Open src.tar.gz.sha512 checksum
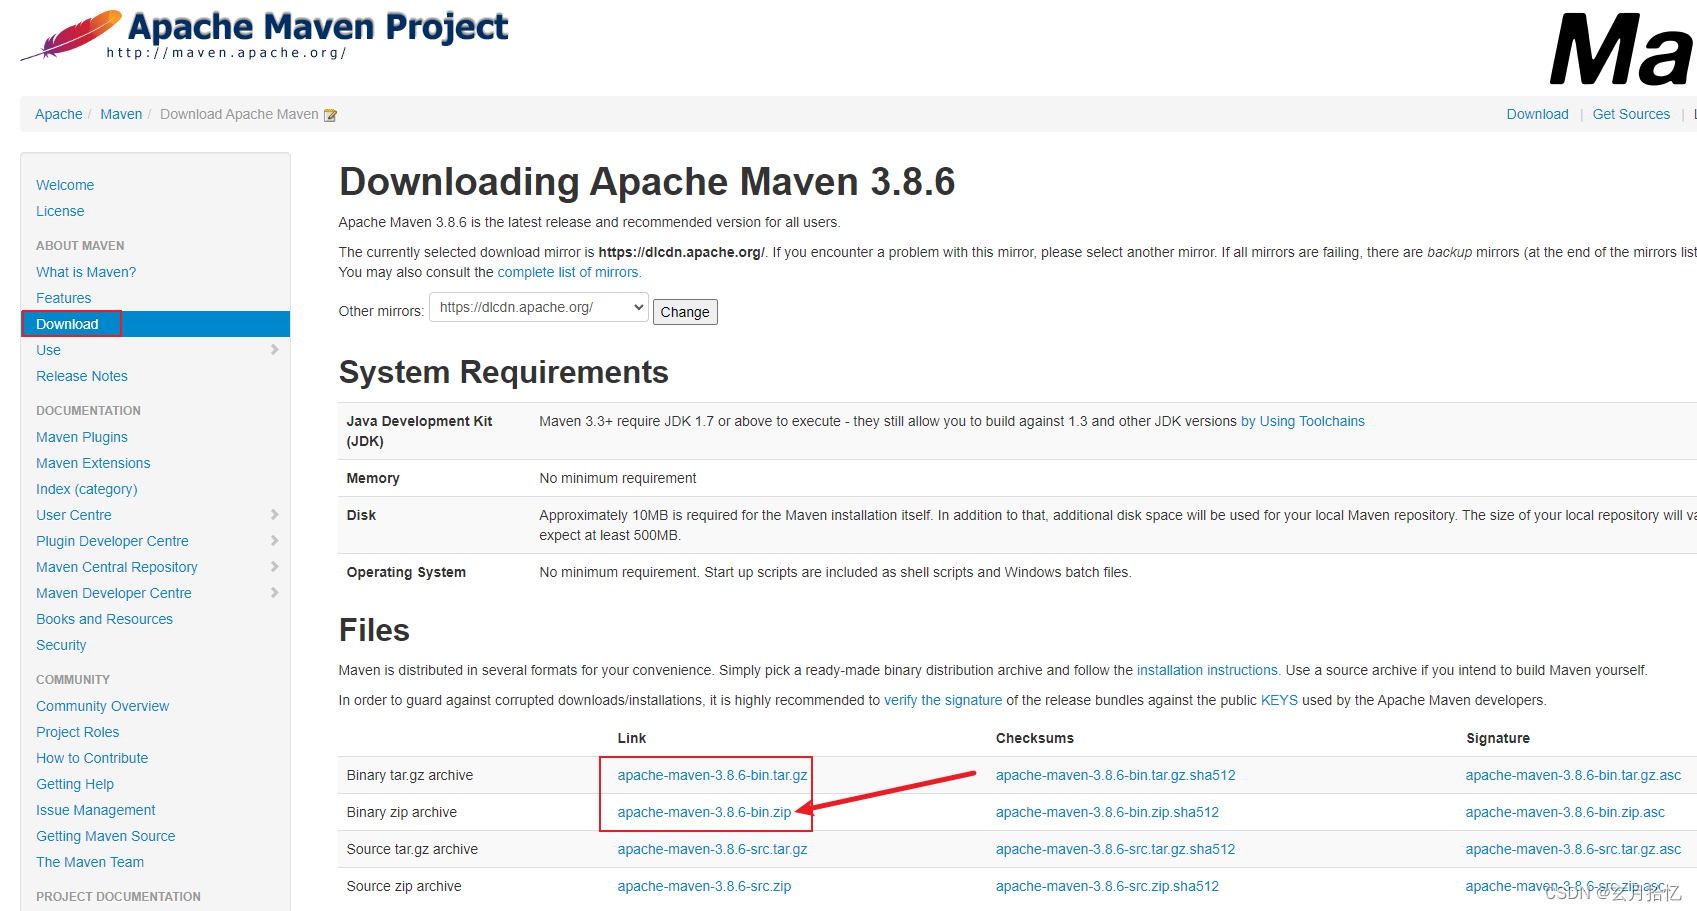 [x=1115, y=849]
